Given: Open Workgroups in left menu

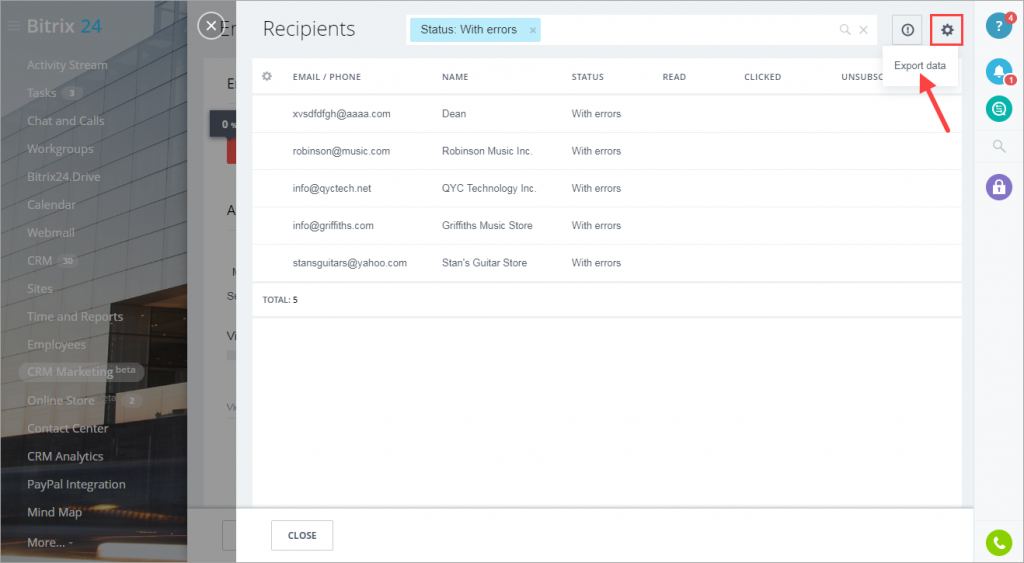Looking at the screenshot, I should tap(60, 149).
